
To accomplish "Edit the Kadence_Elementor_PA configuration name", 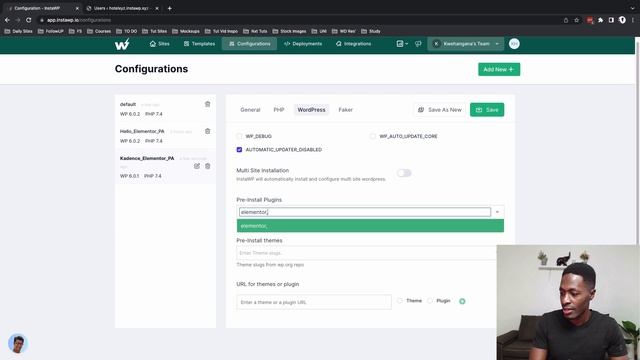I will coord(197,166).
